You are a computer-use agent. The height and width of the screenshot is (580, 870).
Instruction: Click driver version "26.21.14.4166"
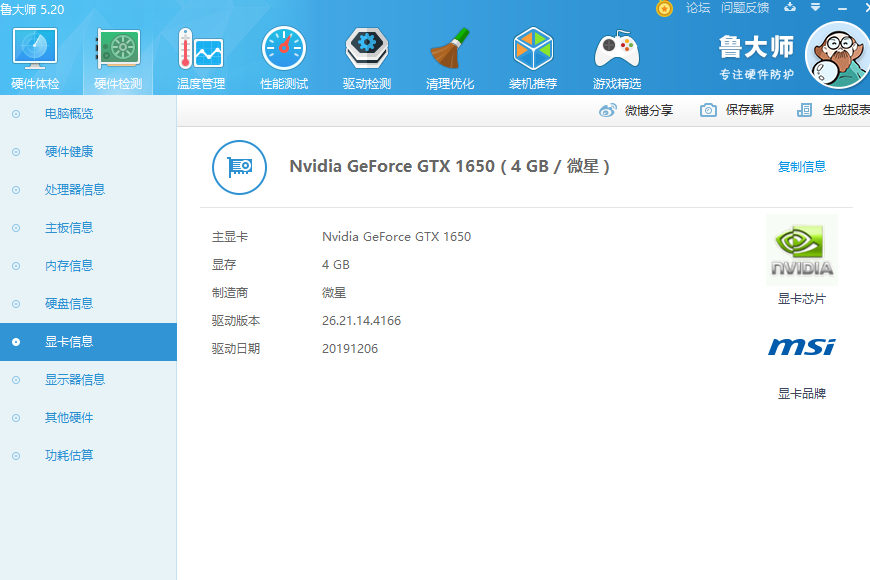tap(361, 321)
